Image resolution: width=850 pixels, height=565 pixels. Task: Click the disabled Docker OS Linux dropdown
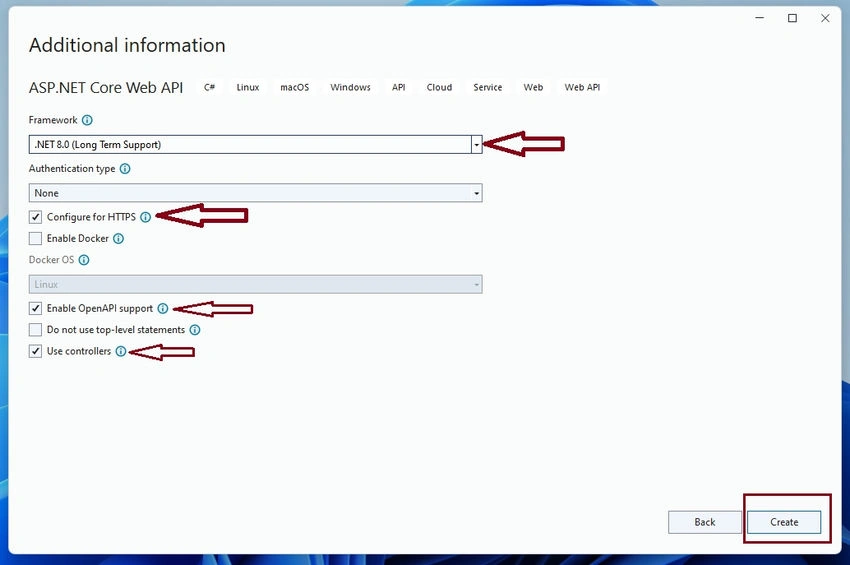click(255, 284)
